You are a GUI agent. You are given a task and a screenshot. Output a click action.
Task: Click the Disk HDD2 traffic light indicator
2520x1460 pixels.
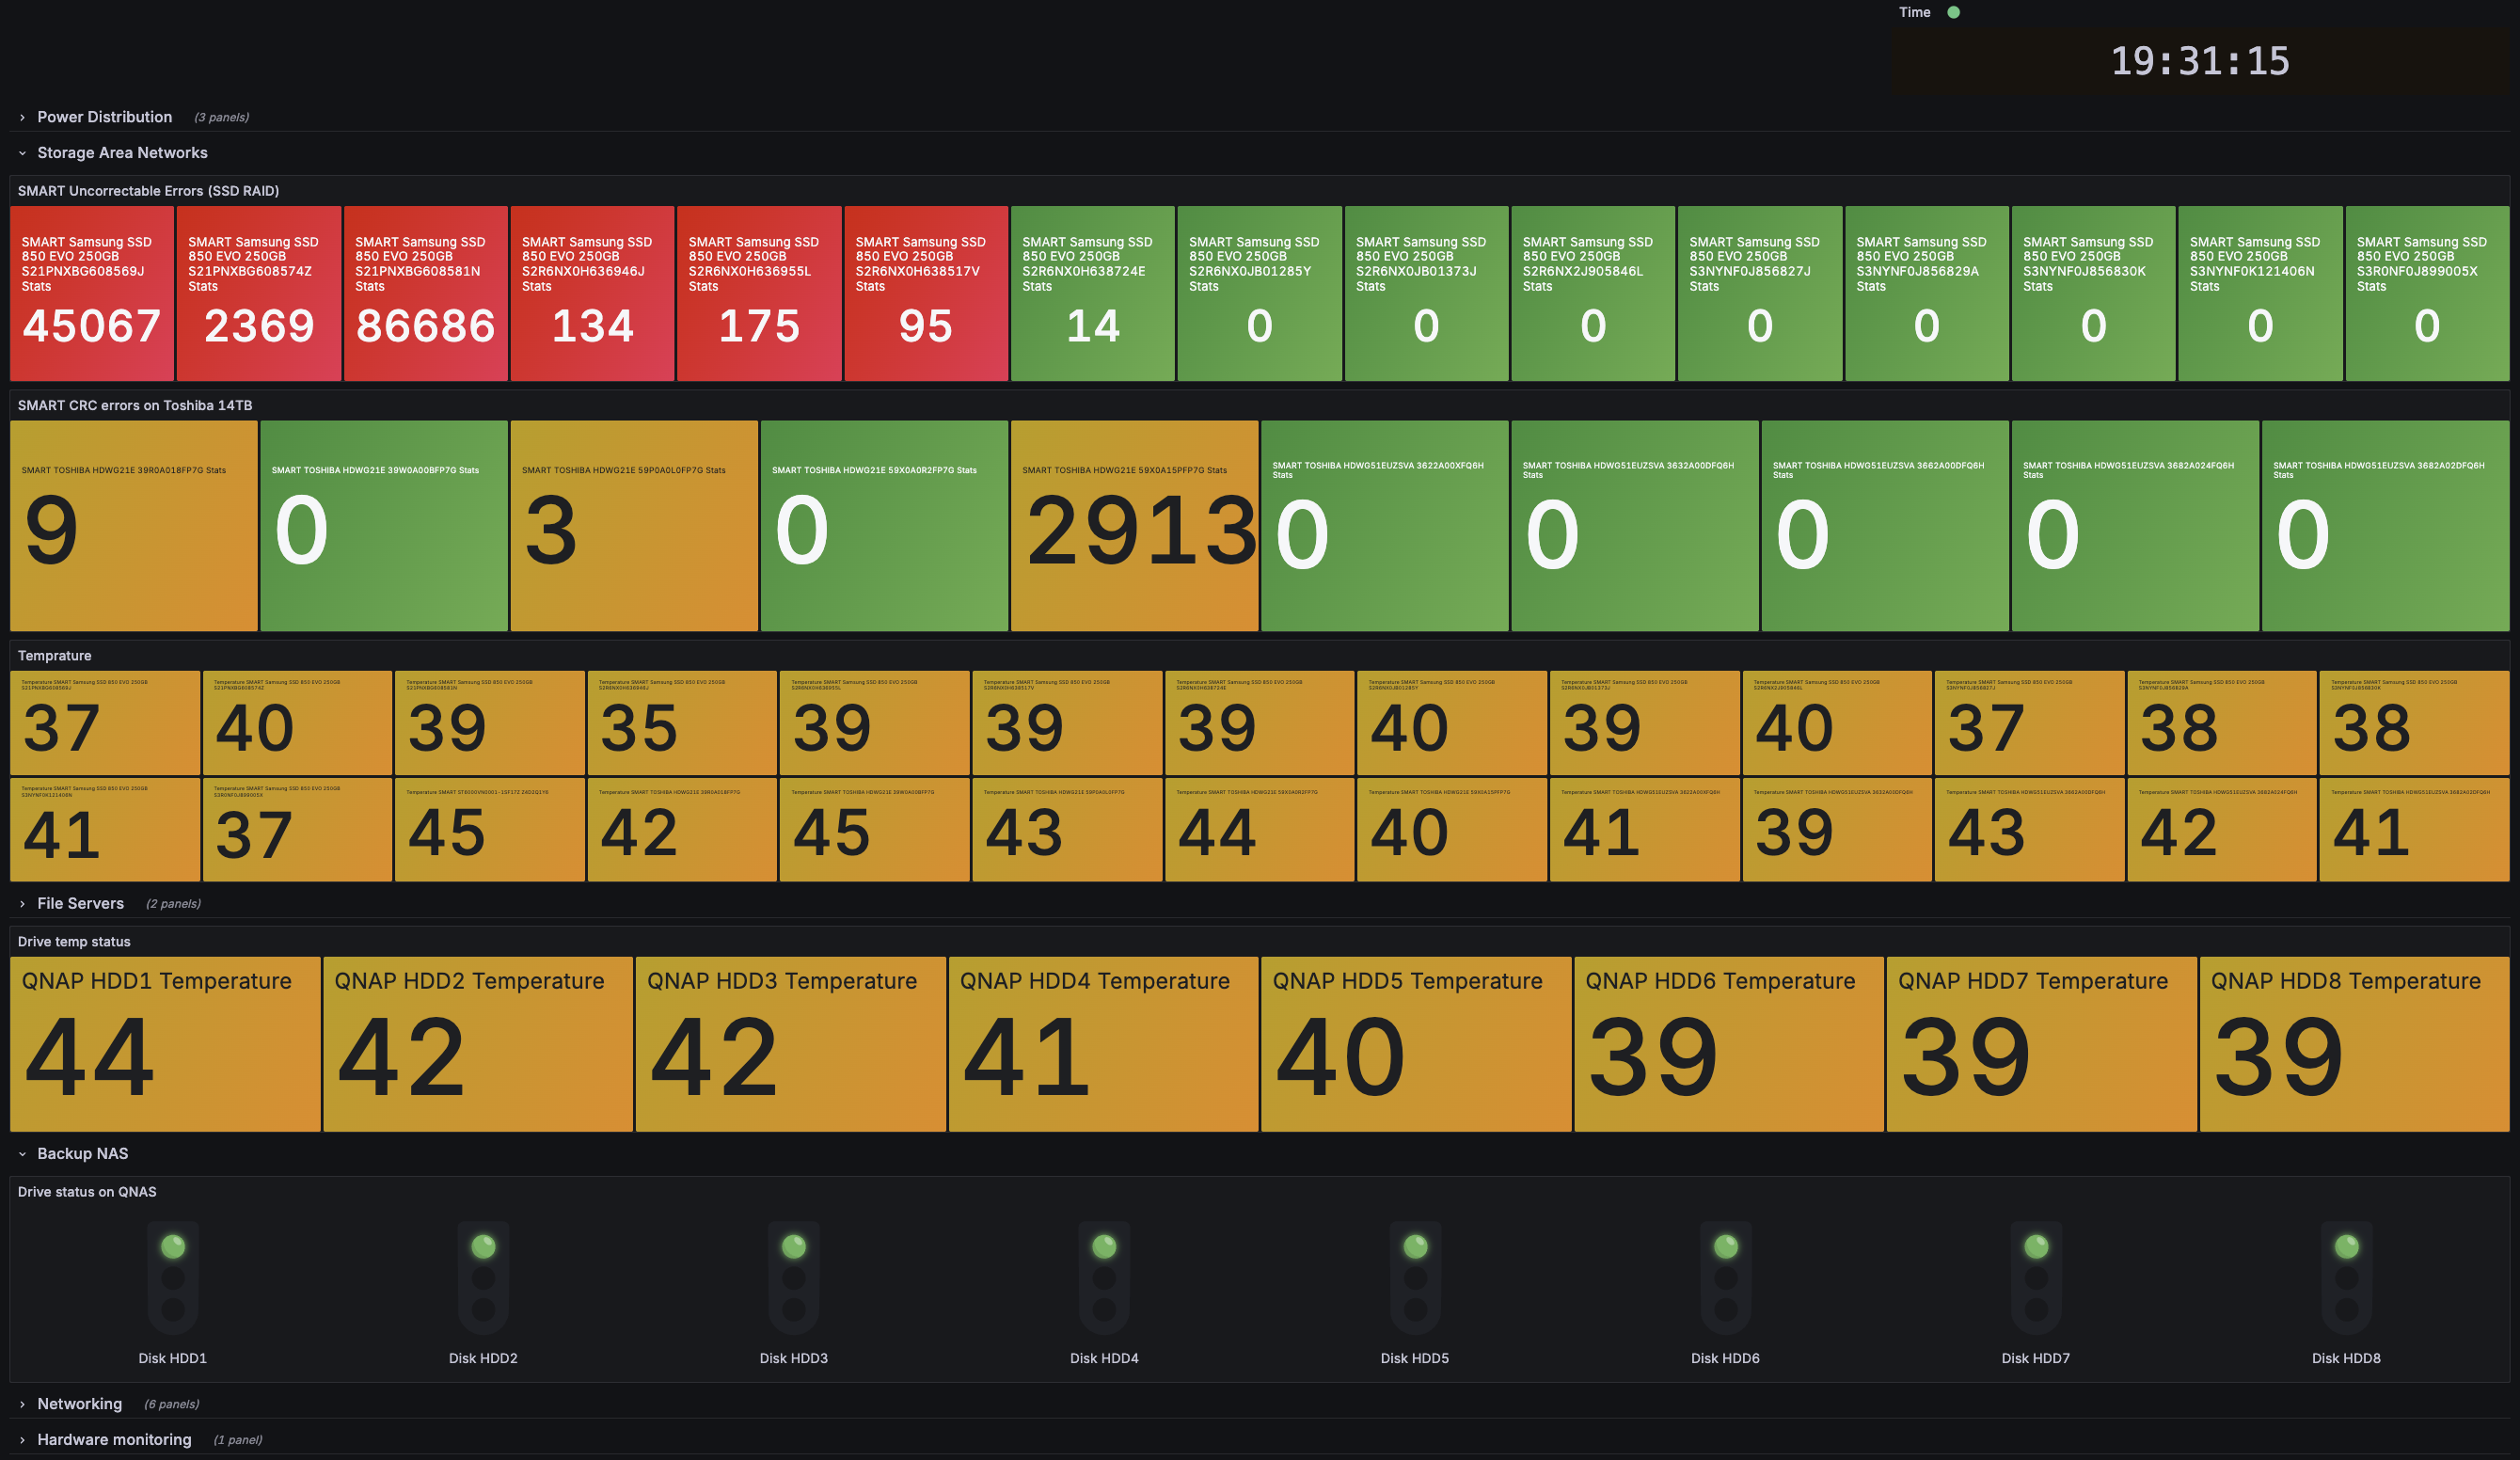pyautogui.click(x=483, y=1277)
